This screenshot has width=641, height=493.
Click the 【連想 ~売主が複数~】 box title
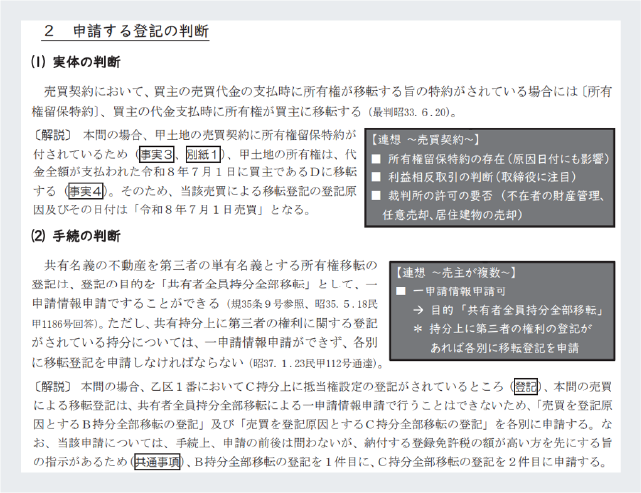[455, 272]
